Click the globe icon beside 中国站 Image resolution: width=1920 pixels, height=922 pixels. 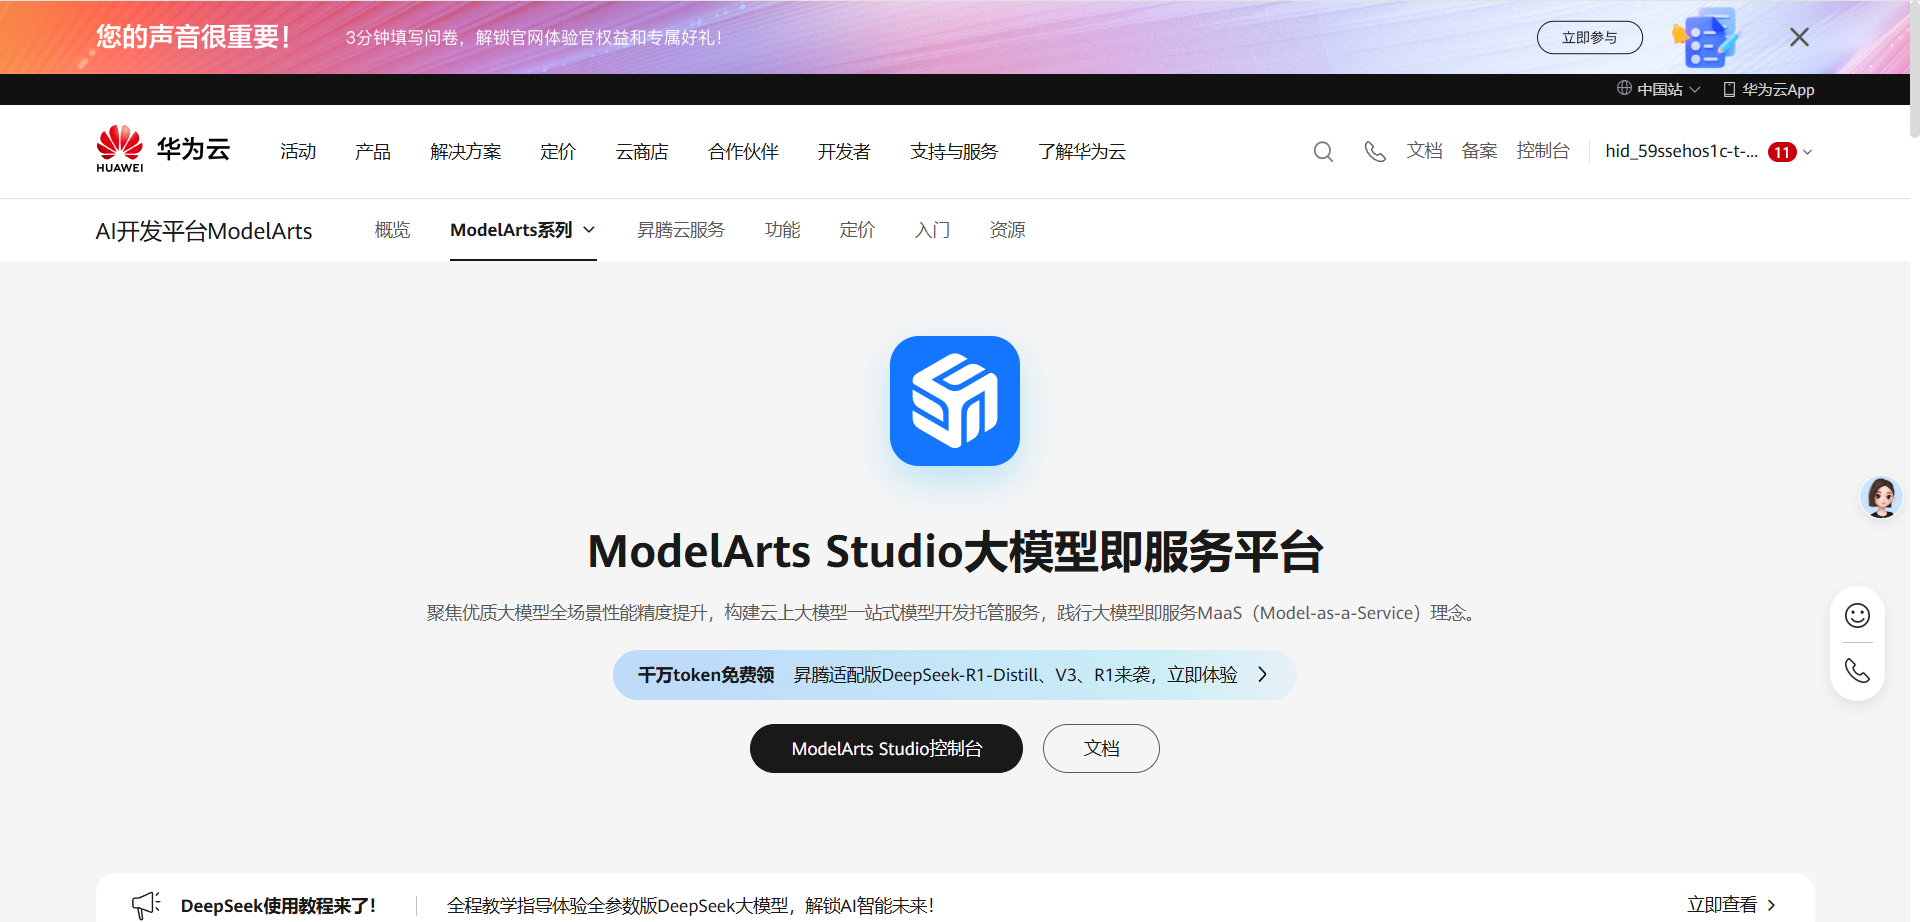click(1624, 88)
